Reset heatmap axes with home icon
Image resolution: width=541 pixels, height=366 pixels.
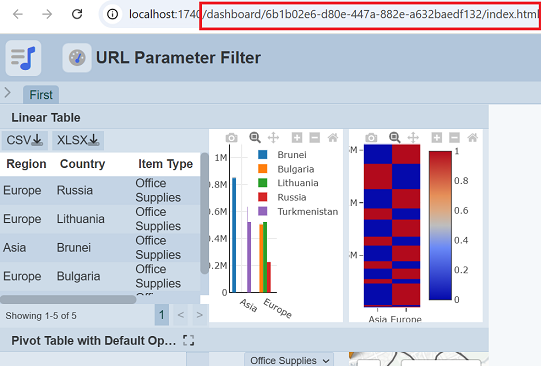472,138
